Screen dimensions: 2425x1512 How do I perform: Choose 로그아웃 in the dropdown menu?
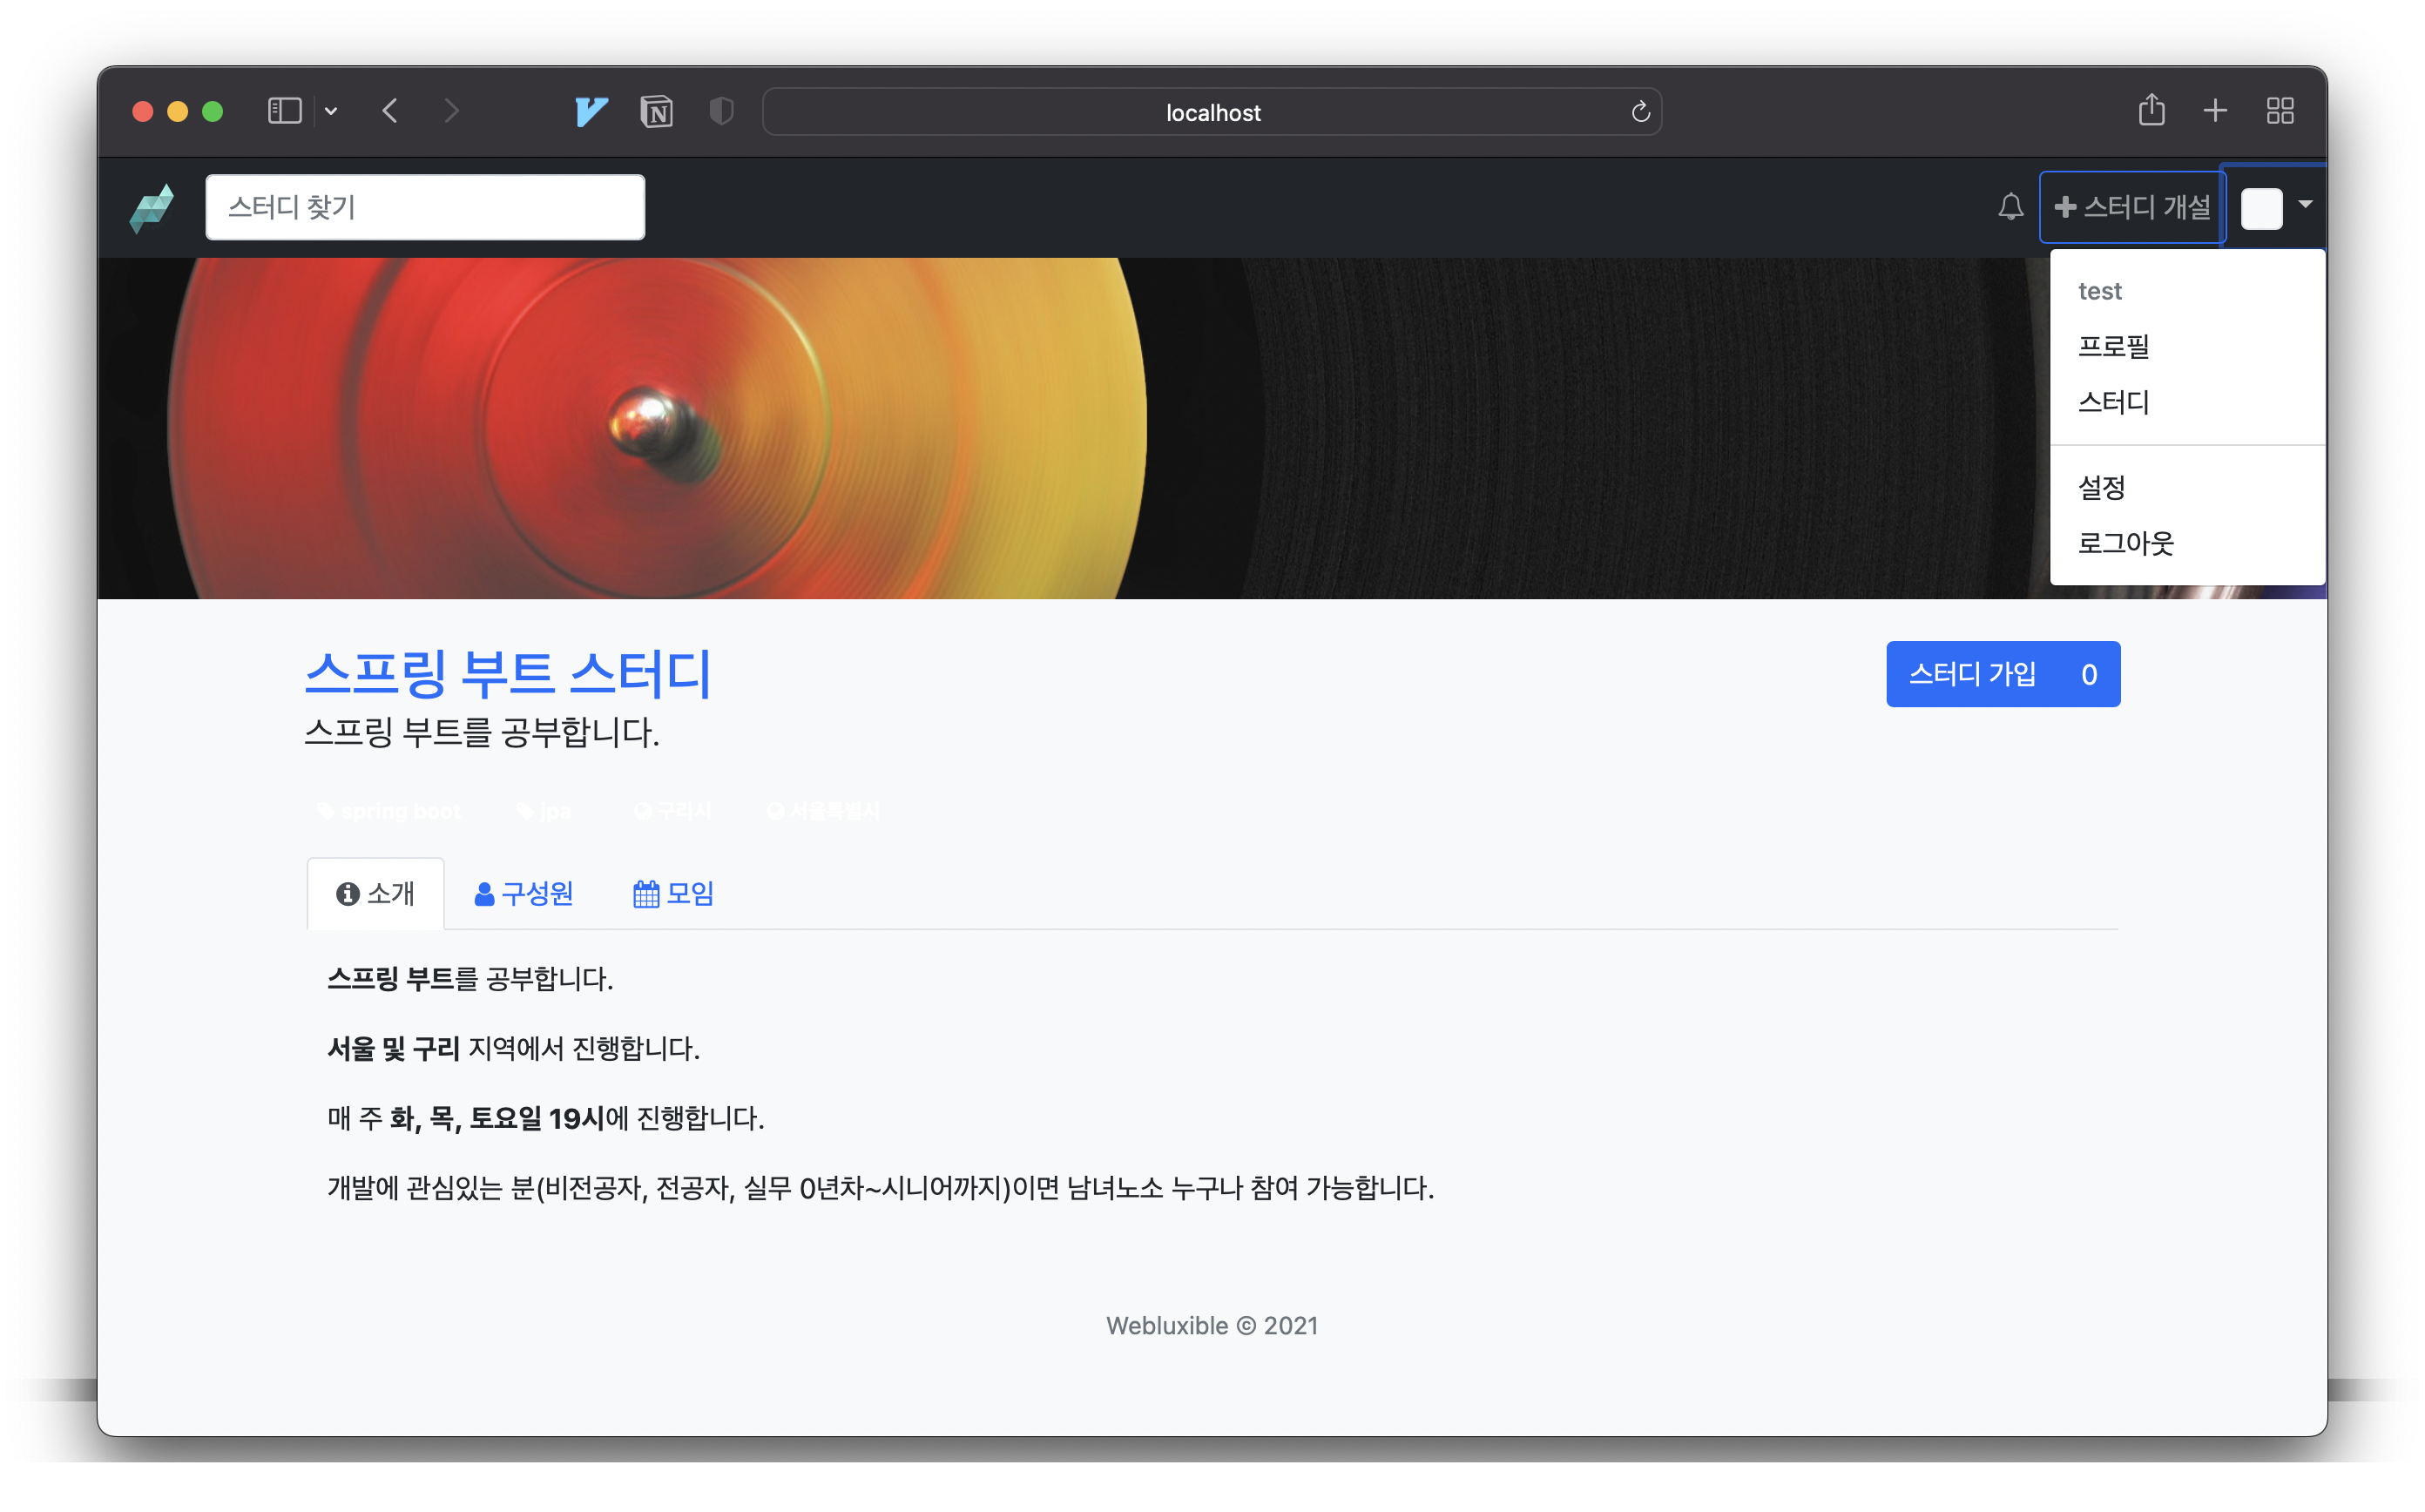(x=2125, y=543)
